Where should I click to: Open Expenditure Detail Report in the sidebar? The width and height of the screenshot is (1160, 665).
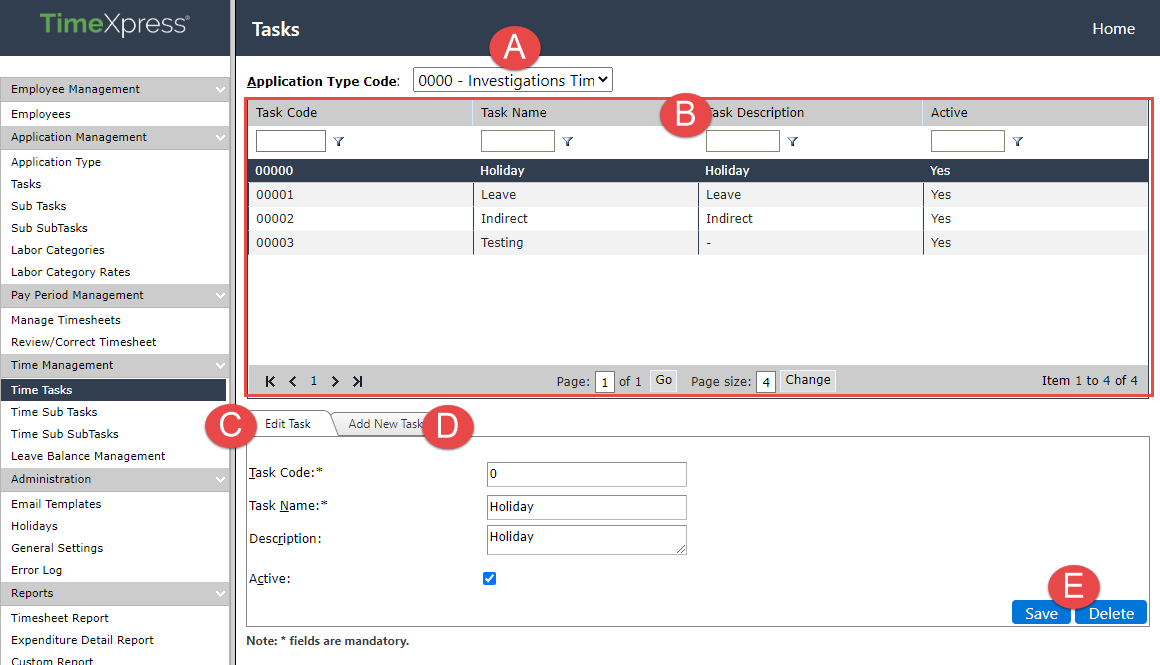[x=82, y=641]
